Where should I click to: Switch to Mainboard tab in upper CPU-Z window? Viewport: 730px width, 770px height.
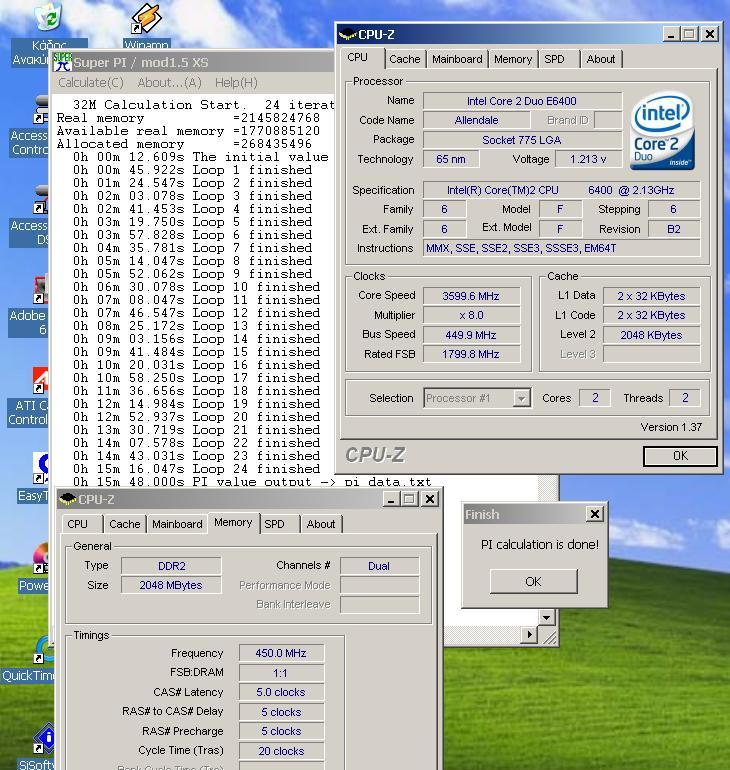tap(457, 59)
